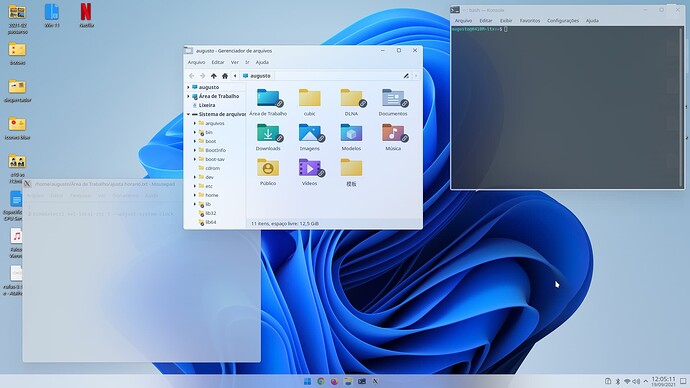The width and height of the screenshot is (690, 388).
Task: Go to home folder via house icon
Action: pyautogui.click(x=225, y=76)
